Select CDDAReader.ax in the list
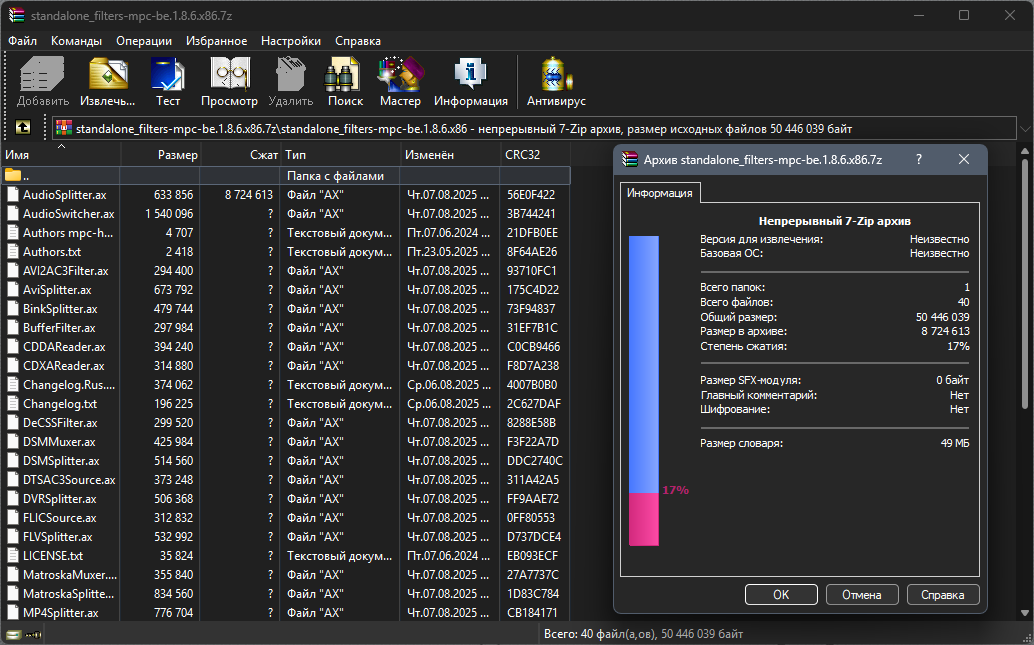 63,346
